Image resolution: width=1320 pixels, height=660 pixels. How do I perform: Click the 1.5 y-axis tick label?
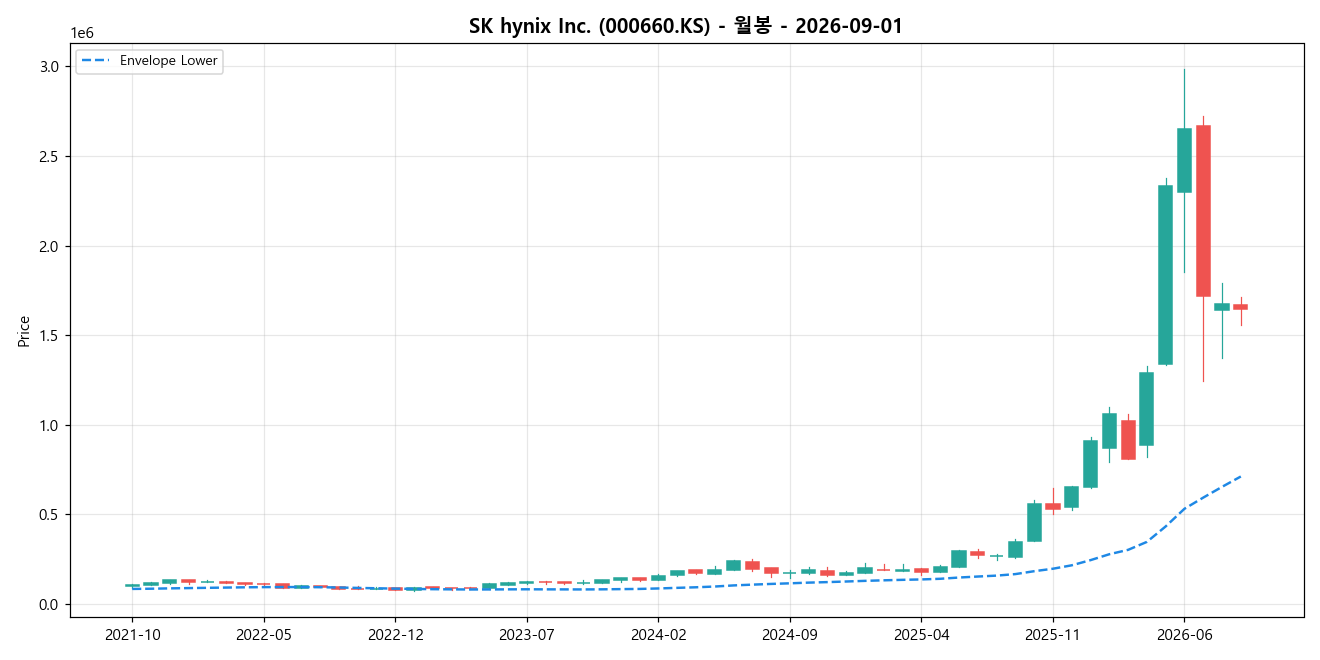pos(51,335)
